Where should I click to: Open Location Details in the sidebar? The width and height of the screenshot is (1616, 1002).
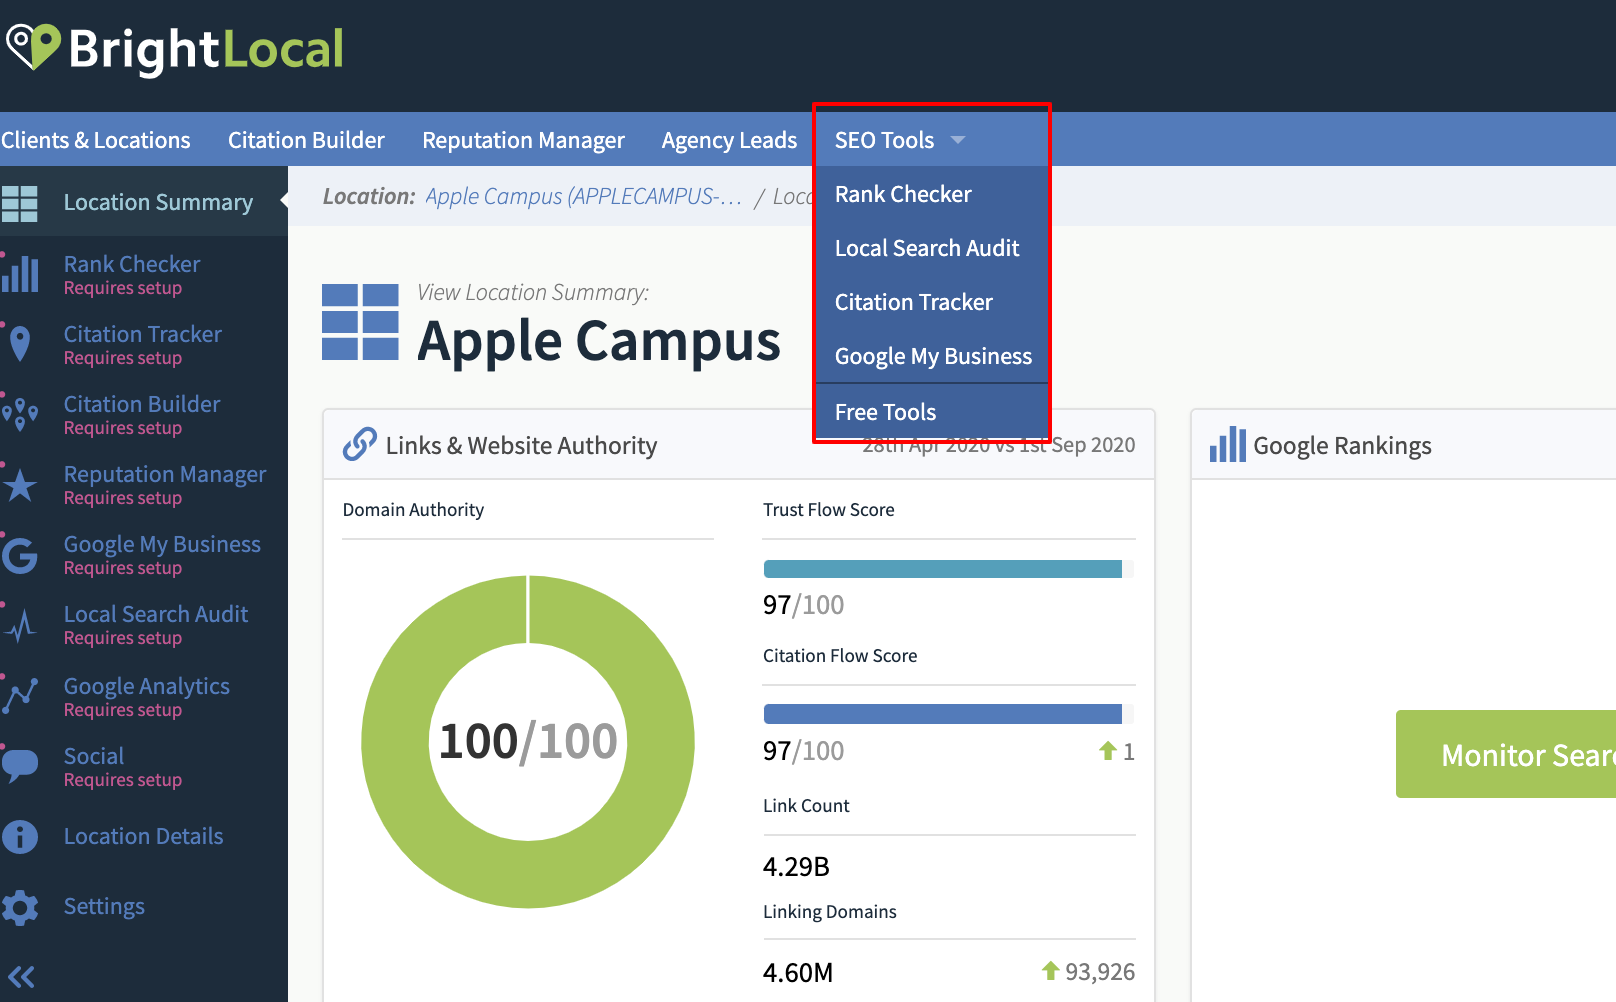[144, 836]
